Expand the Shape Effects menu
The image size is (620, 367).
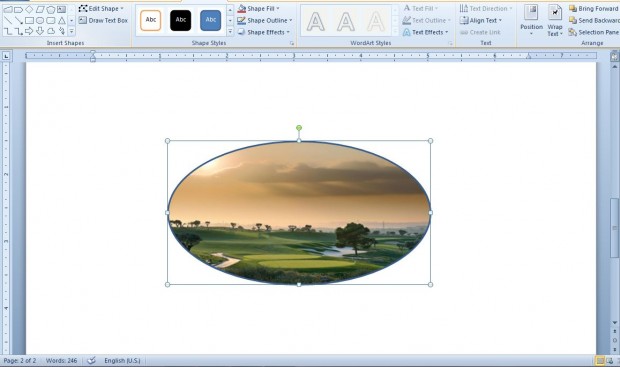tap(264, 32)
